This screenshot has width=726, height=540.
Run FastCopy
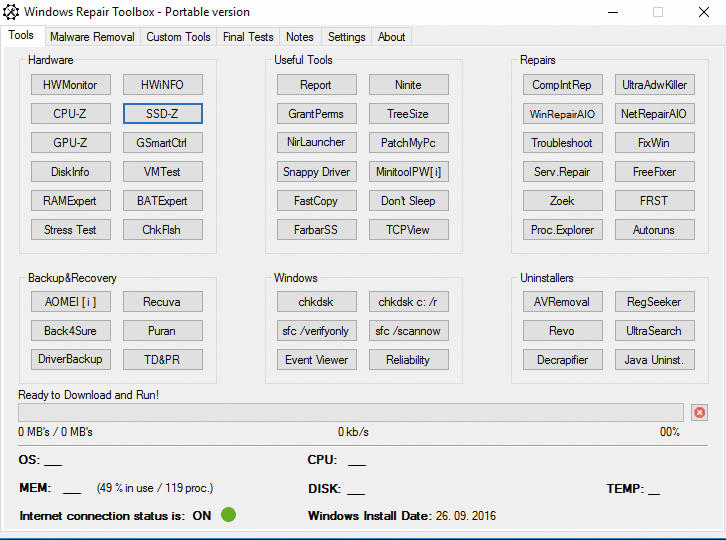(317, 201)
